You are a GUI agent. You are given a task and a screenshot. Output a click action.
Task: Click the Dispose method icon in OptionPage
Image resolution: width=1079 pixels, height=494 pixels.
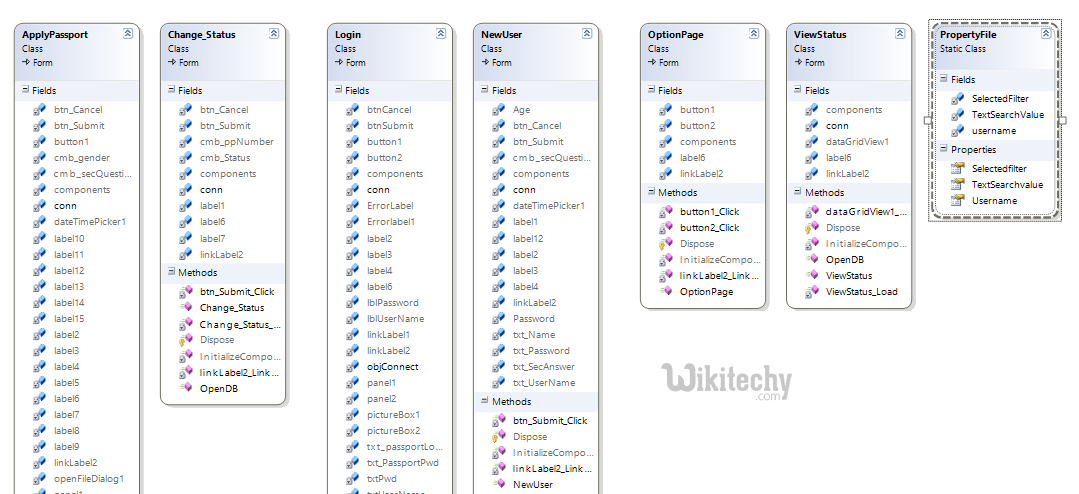[665, 244]
